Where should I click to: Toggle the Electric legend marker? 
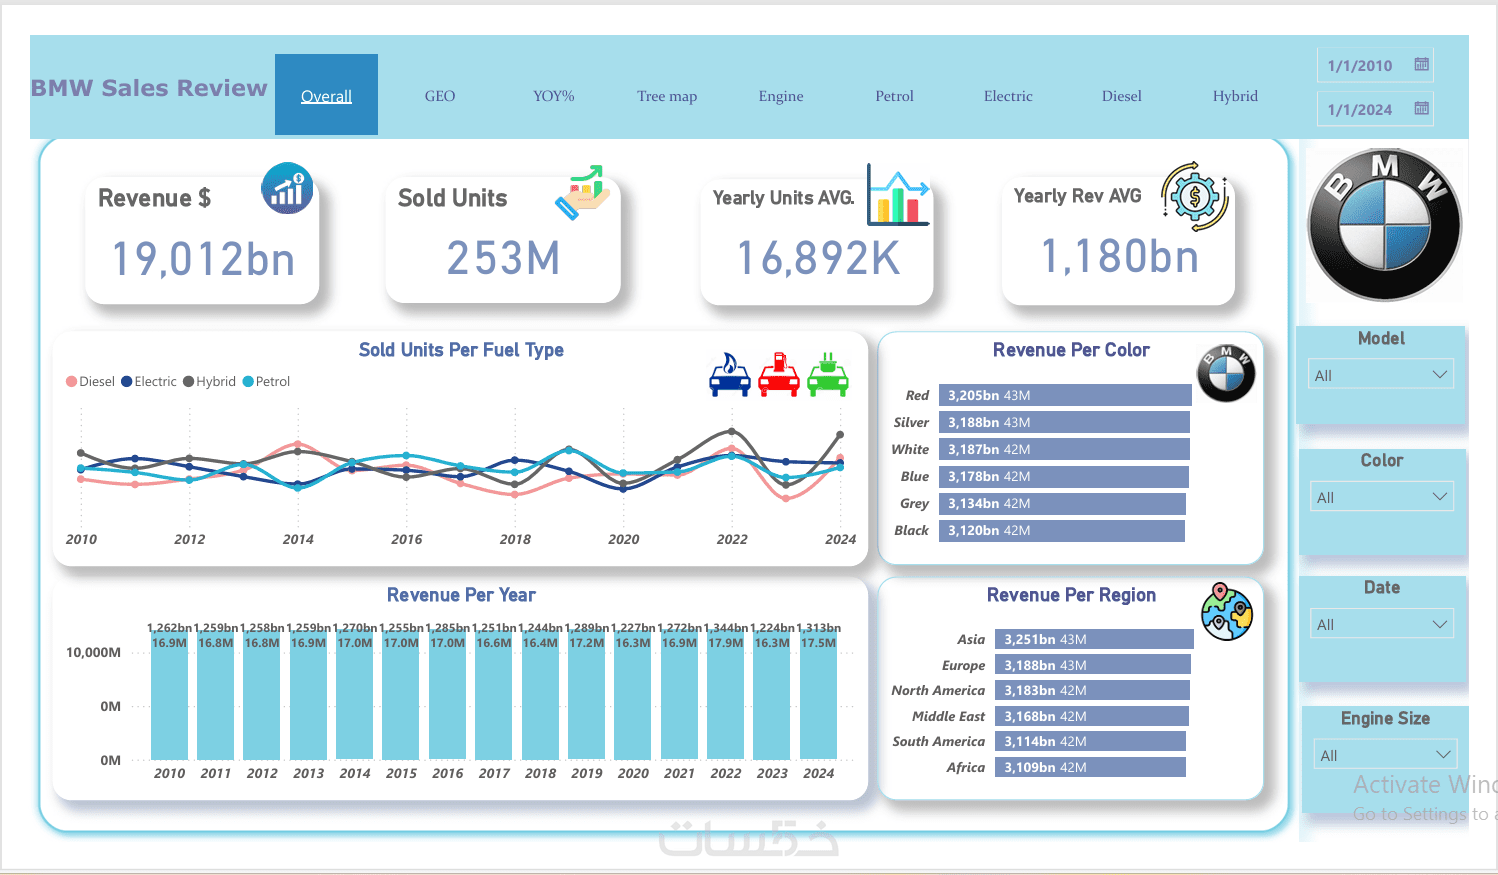(x=127, y=382)
